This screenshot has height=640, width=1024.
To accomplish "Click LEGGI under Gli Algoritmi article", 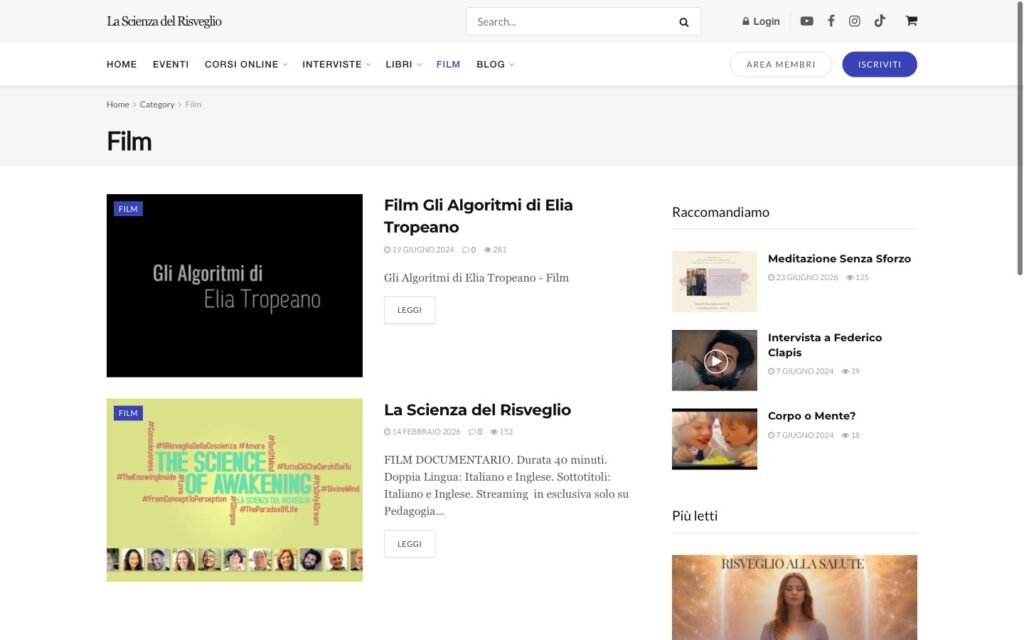I will coord(409,310).
